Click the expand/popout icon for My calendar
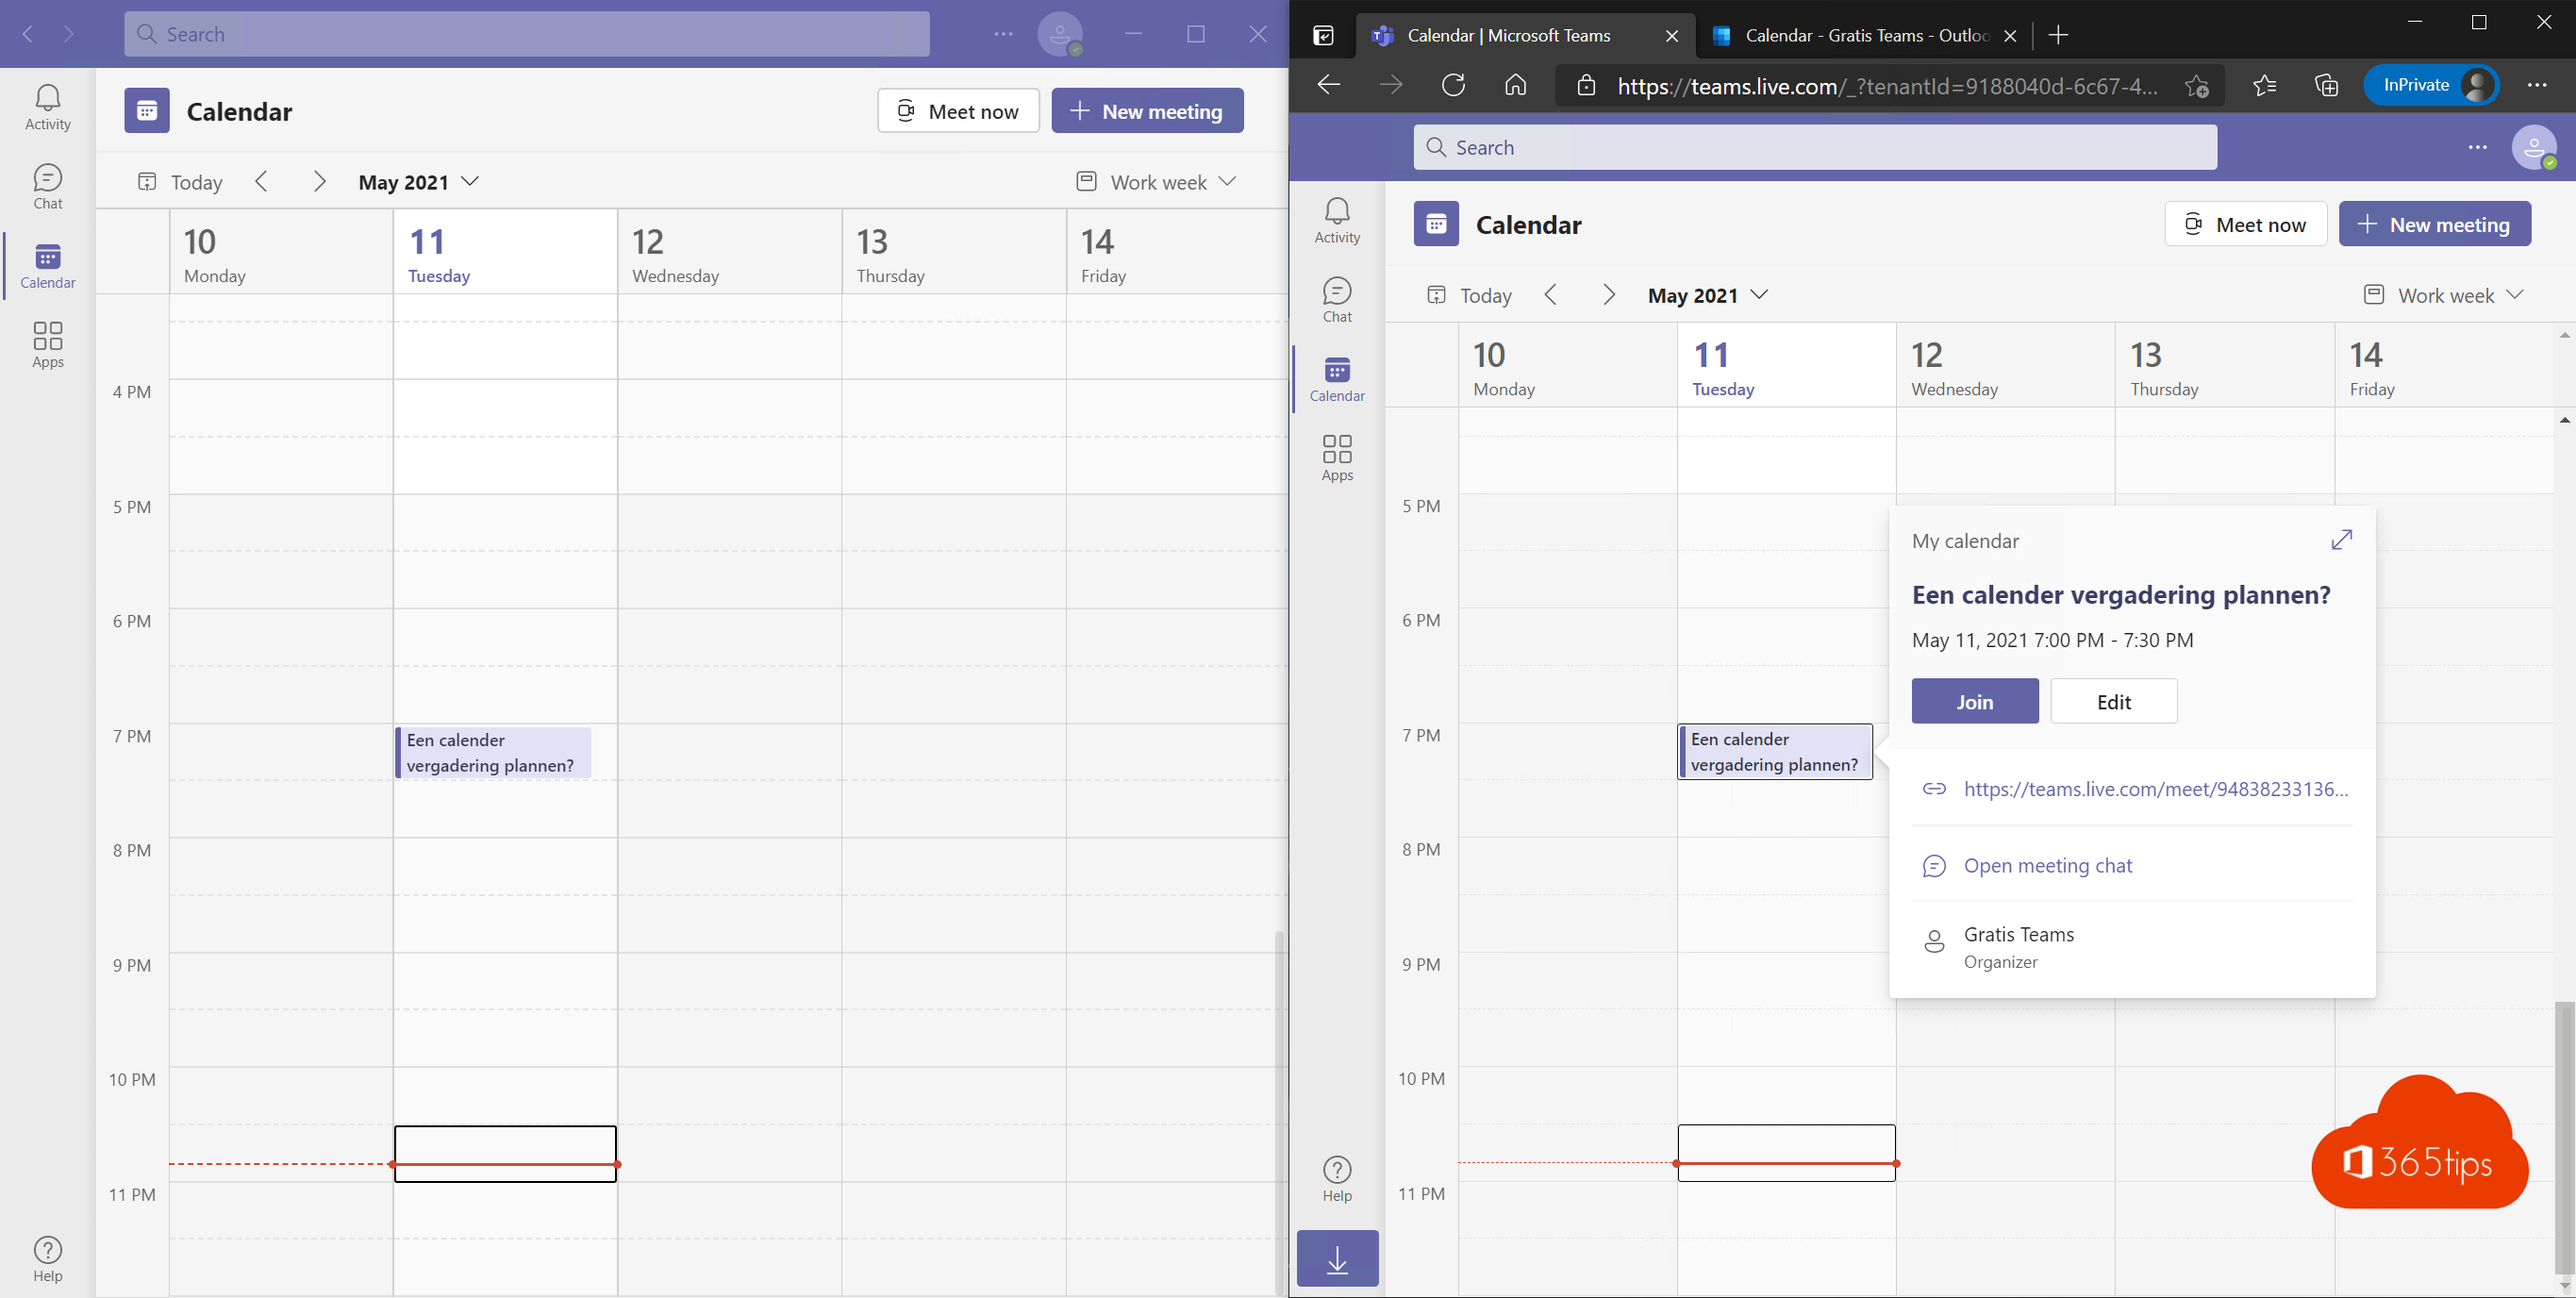 click(2344, 540)
